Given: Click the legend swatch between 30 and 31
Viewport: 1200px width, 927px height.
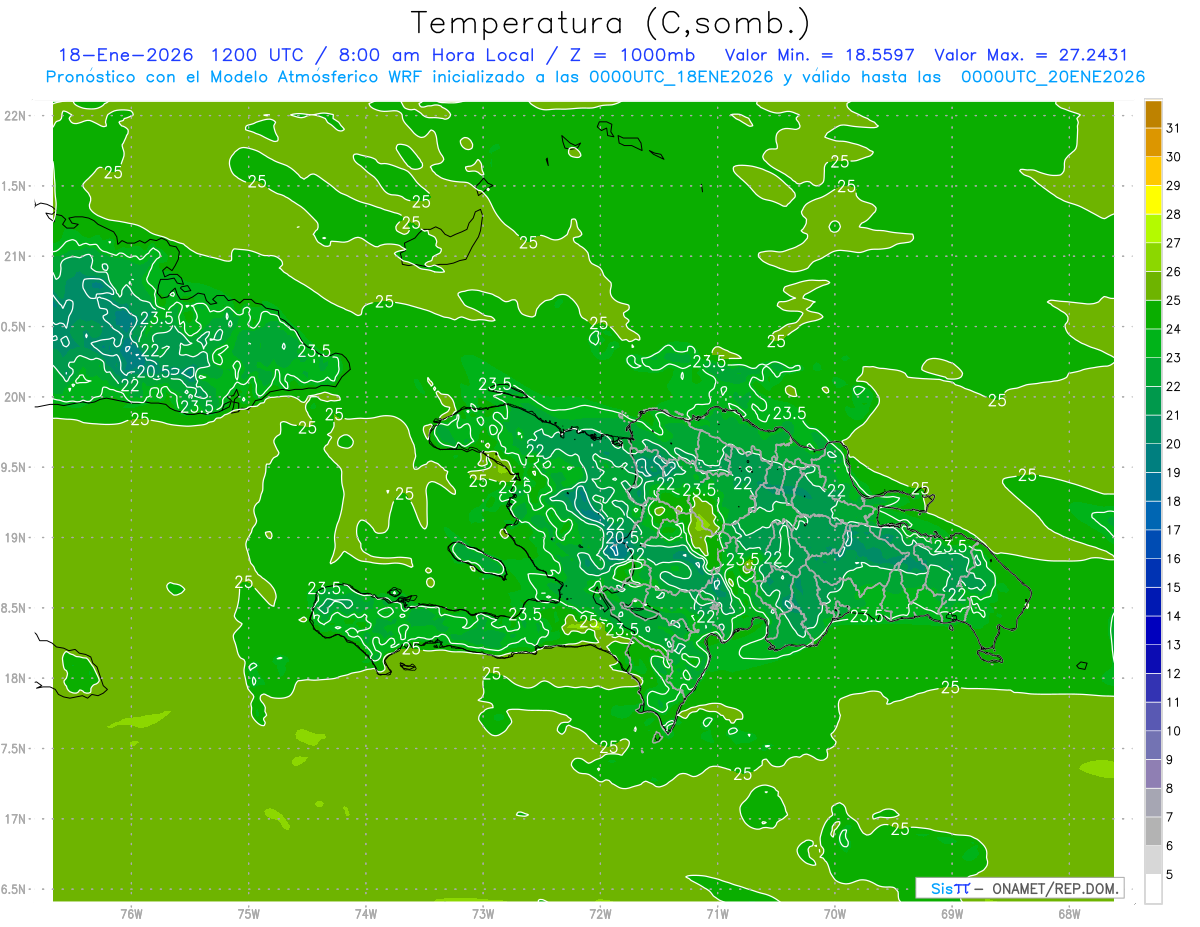Looking at the screenshot, I should click(x=1153, y=143).
